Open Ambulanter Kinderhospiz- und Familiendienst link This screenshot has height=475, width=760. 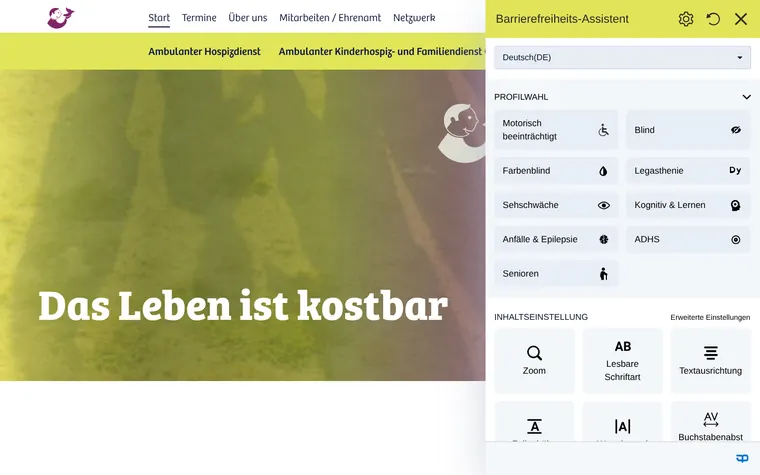pyautogui.click(x=380, y=51)
